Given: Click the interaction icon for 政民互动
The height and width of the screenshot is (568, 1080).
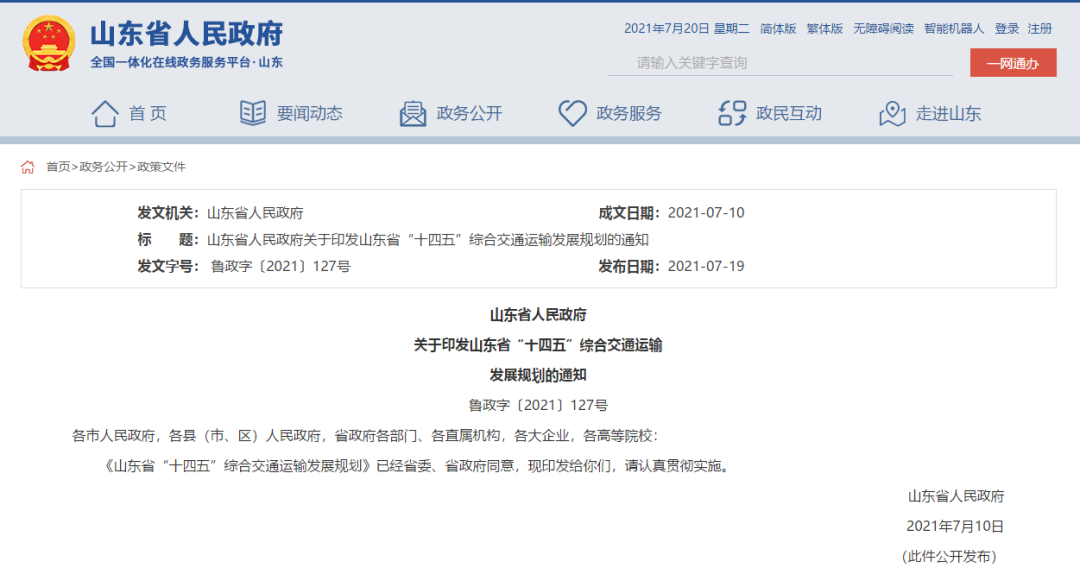Looking at the screenshot, I should (x=732, y=114).
